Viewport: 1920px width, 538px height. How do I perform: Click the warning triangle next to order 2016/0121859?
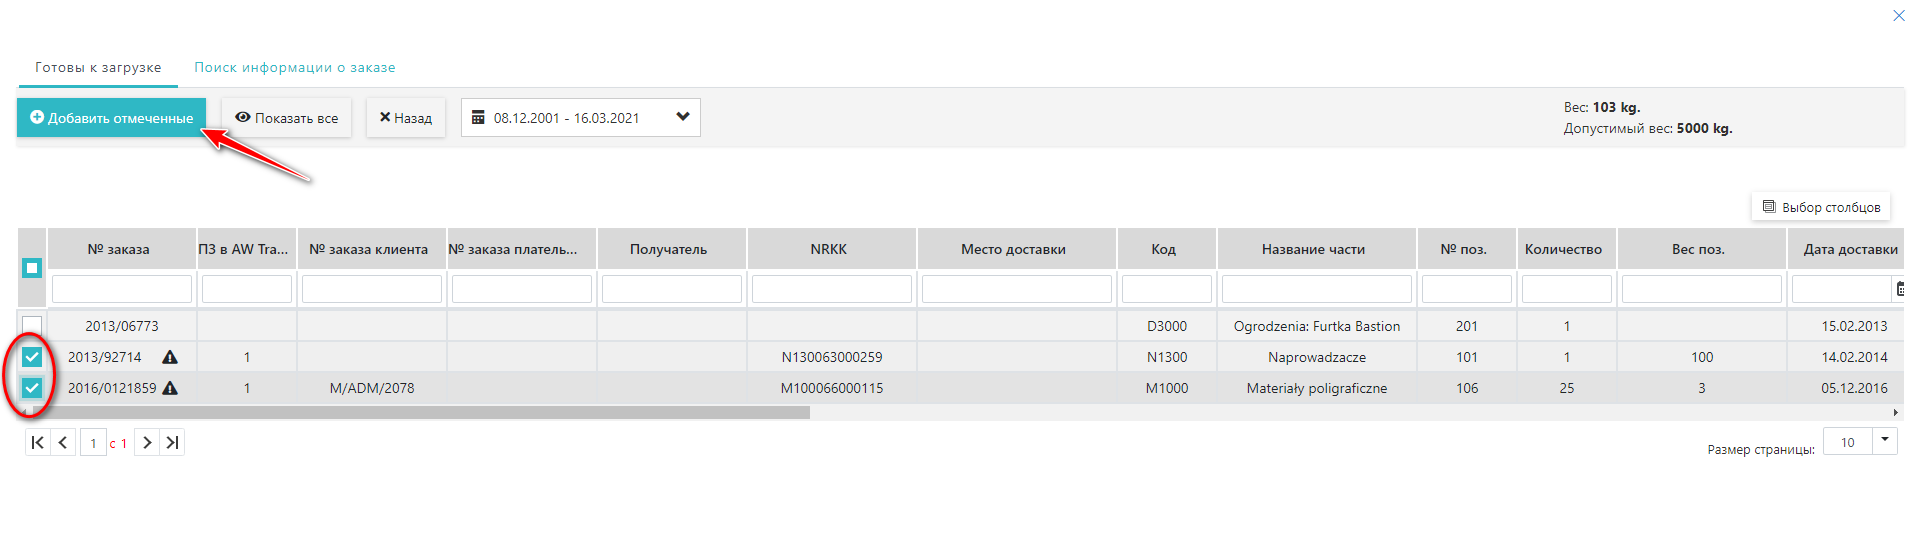pyautogui.click(x=170, y=388)
